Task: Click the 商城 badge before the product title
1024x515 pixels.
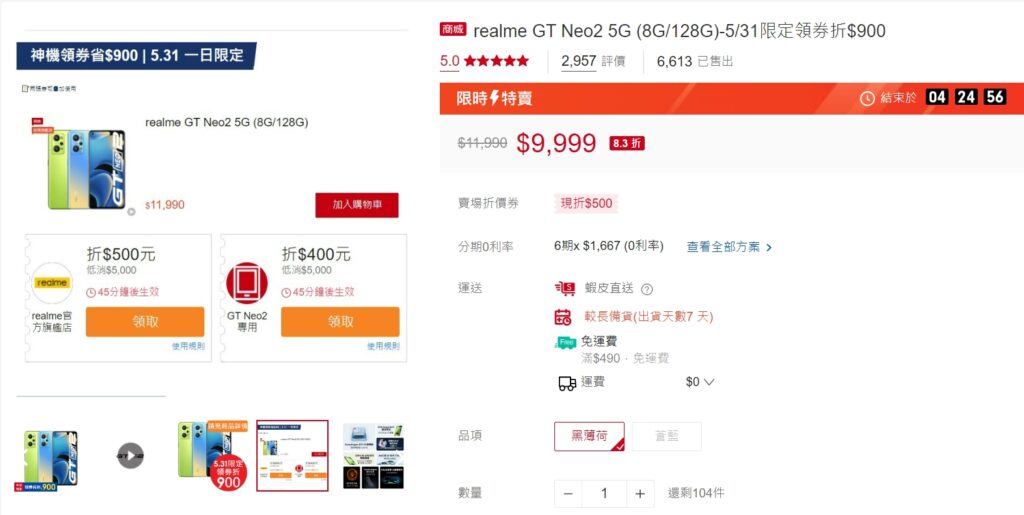Action: (x=453, y=30)
